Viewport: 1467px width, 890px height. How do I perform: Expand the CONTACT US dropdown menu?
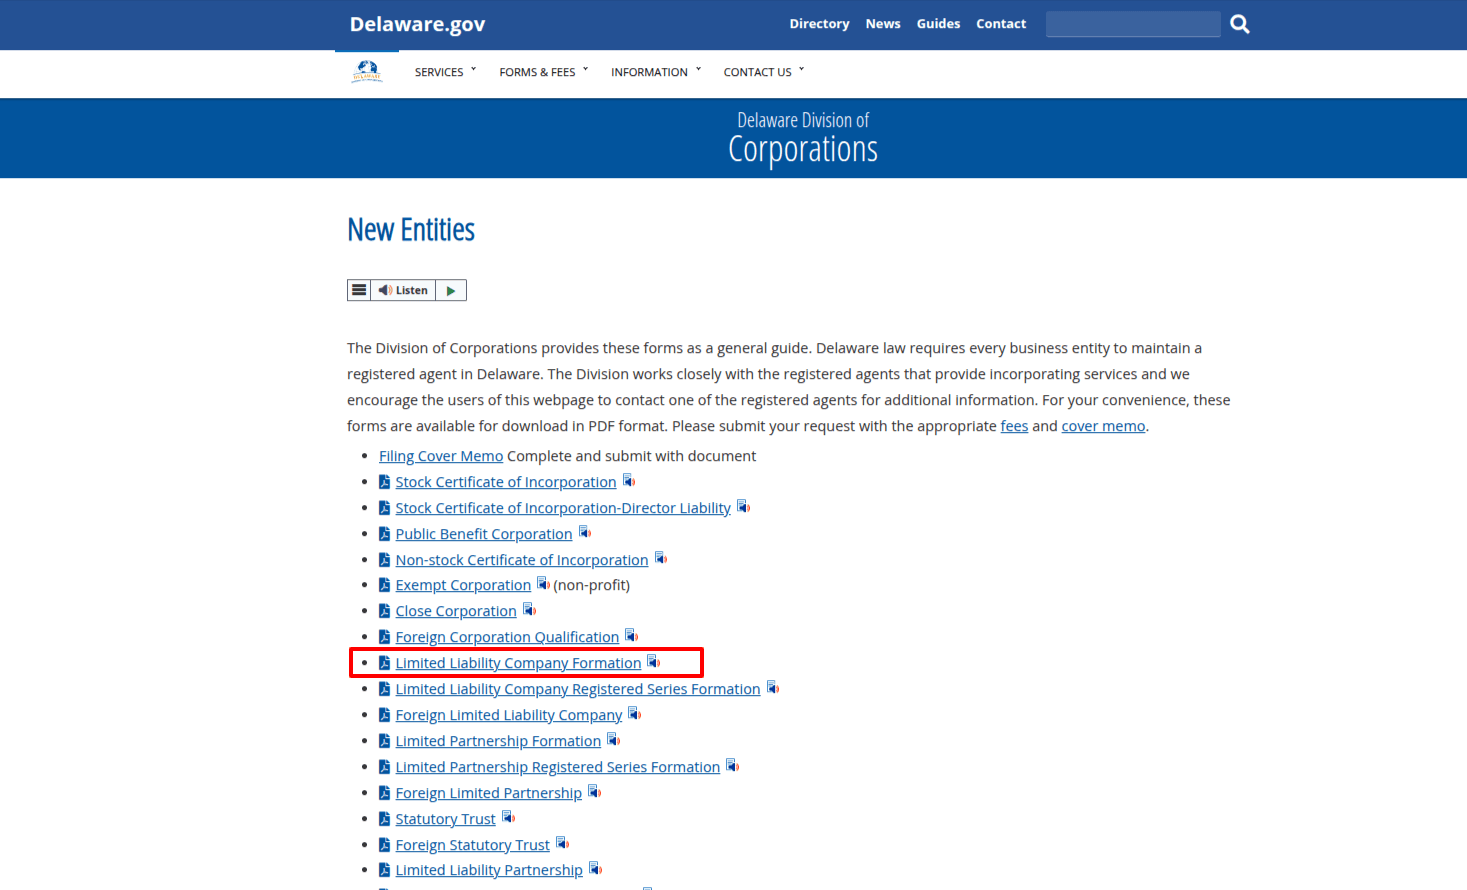pos(764,72)
